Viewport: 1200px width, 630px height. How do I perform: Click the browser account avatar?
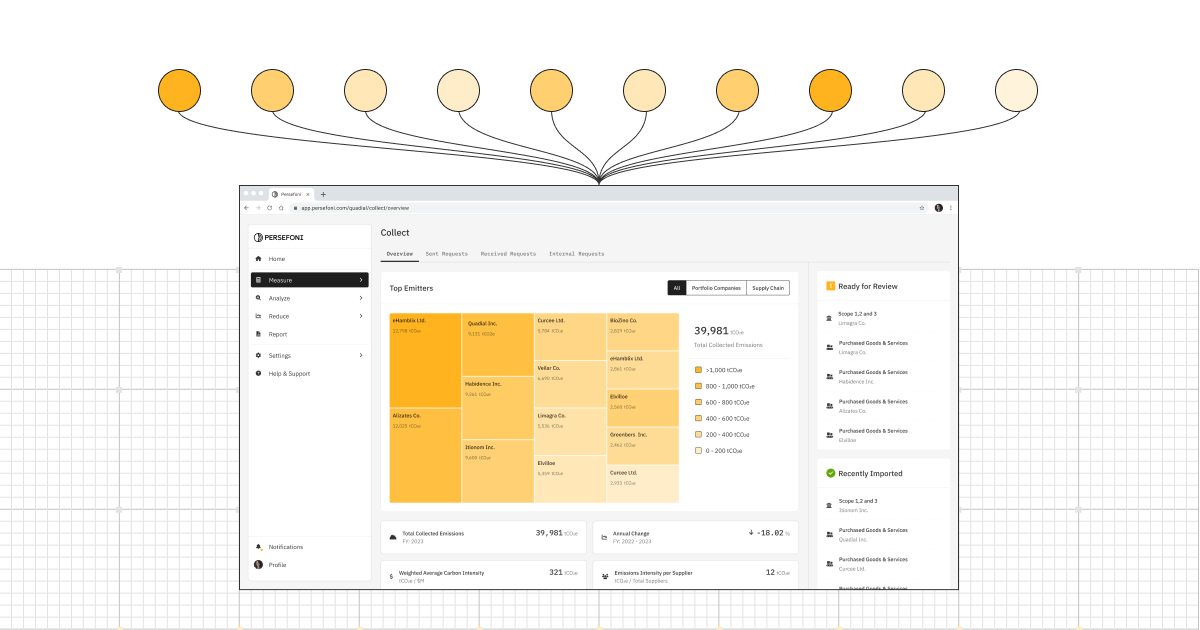pos(939,207)
